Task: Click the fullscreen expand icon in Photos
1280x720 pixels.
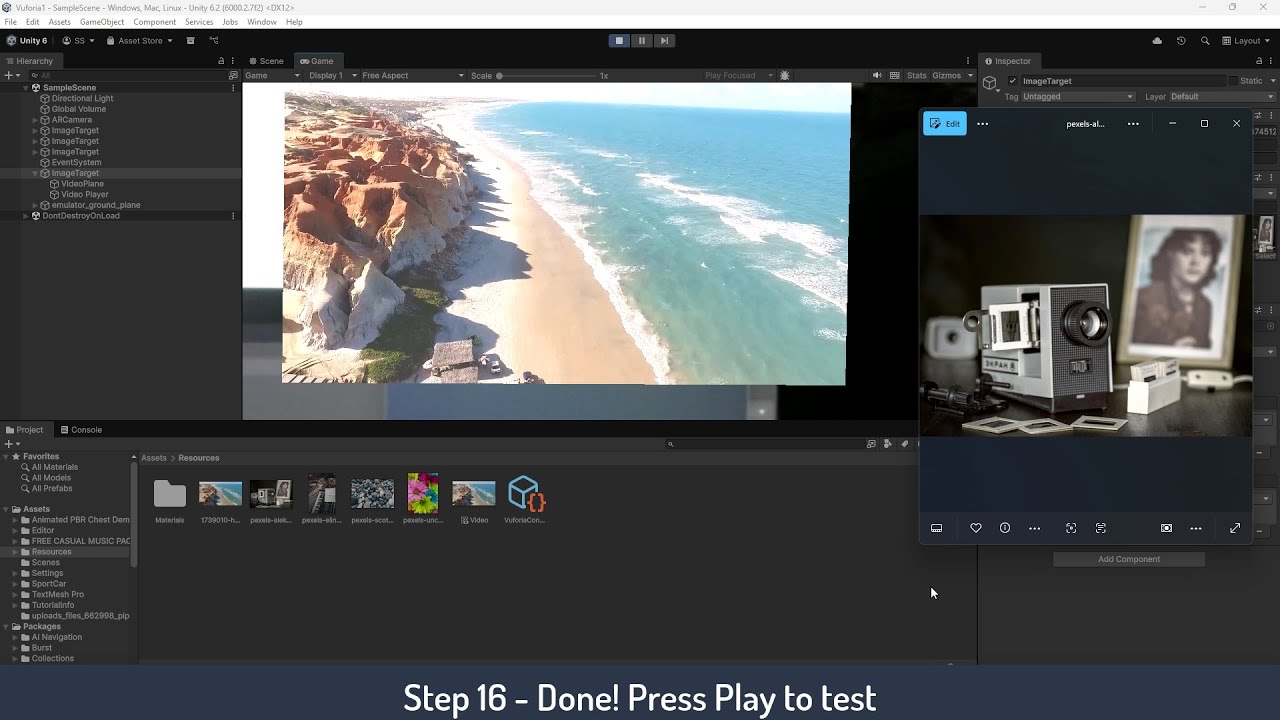Action: click(x=1235, y=528)
